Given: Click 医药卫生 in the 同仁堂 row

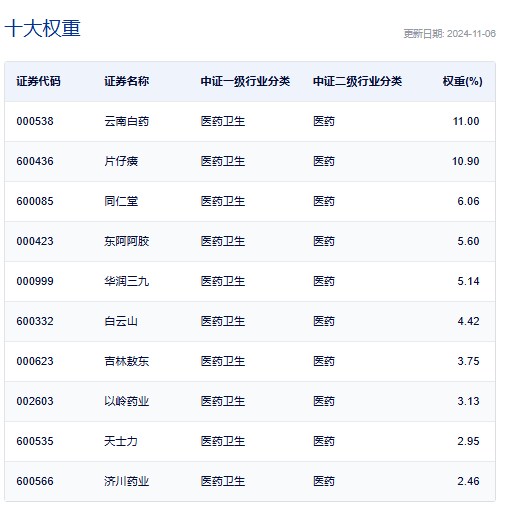Looking at the screenshot, I should tap(223, 201).
